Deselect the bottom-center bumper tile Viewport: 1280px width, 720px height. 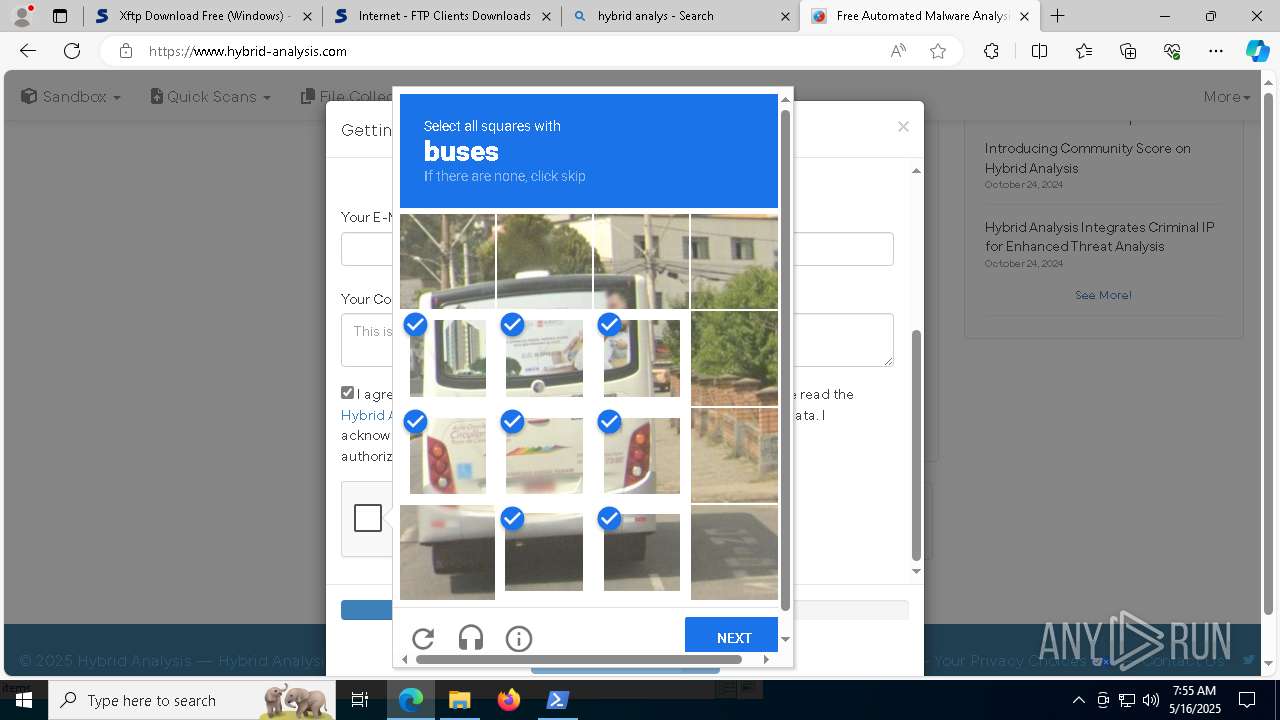(544, 552)
